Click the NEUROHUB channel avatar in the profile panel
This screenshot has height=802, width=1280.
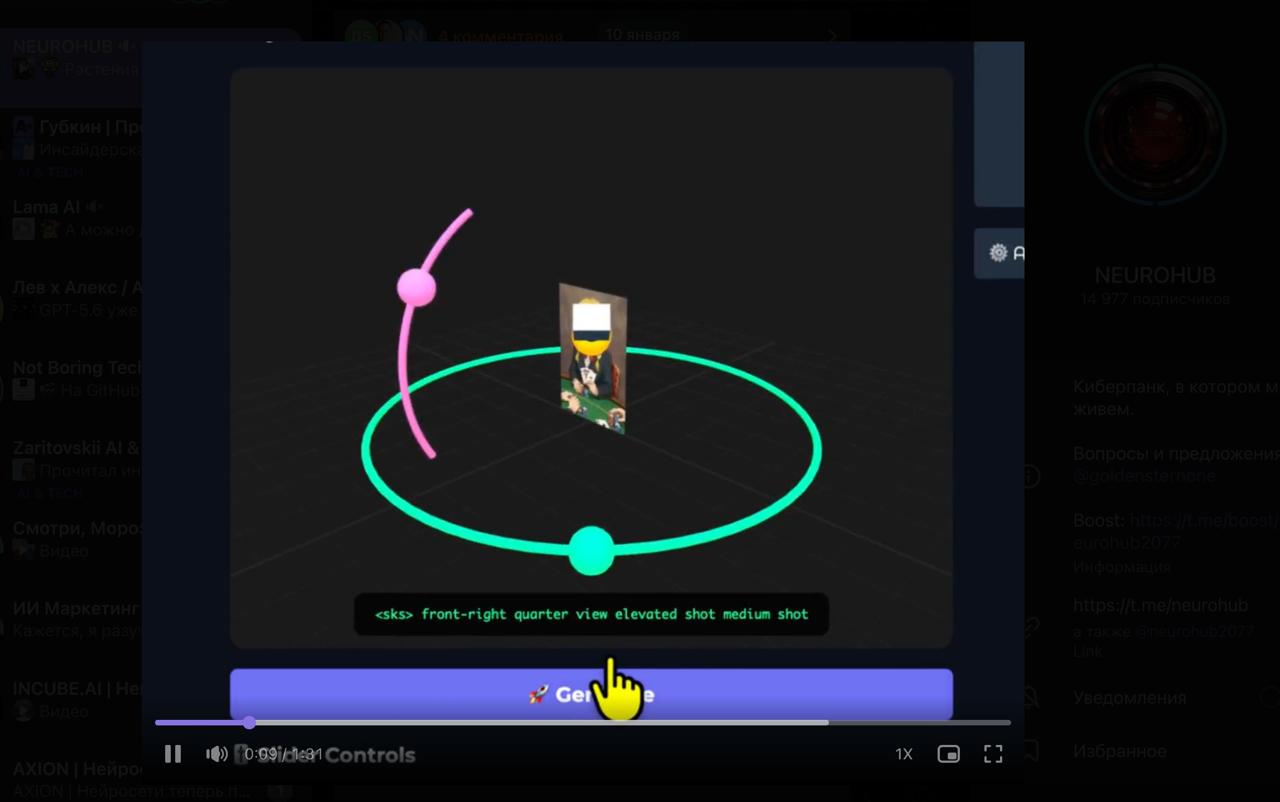click(x=1155, y=135)
